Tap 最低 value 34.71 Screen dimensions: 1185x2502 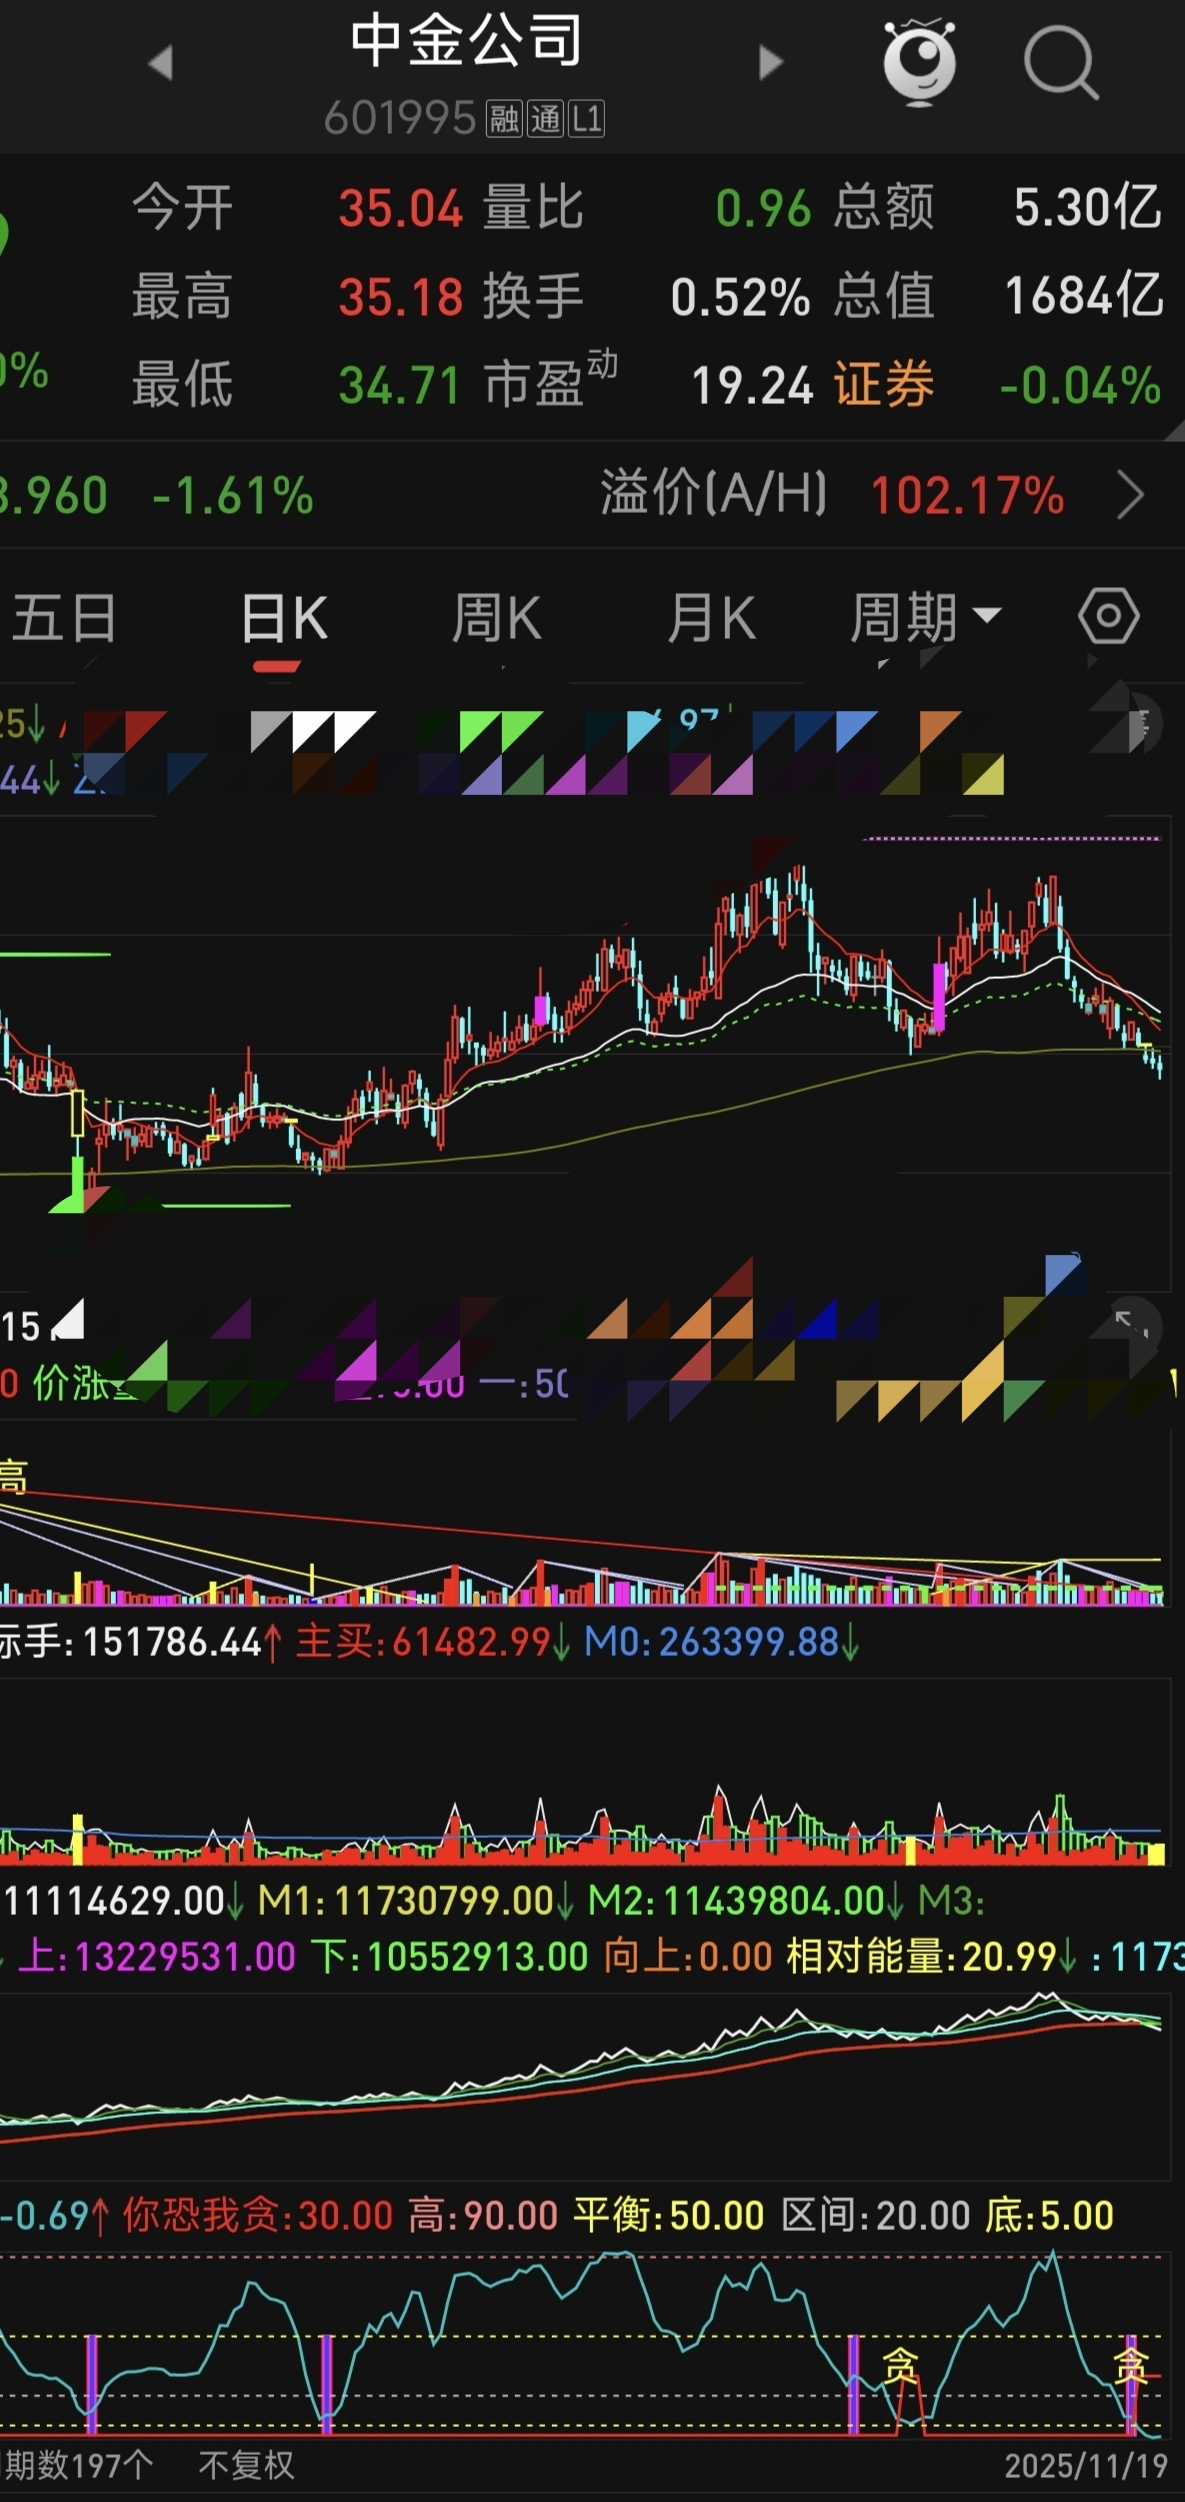click(399, 385)
